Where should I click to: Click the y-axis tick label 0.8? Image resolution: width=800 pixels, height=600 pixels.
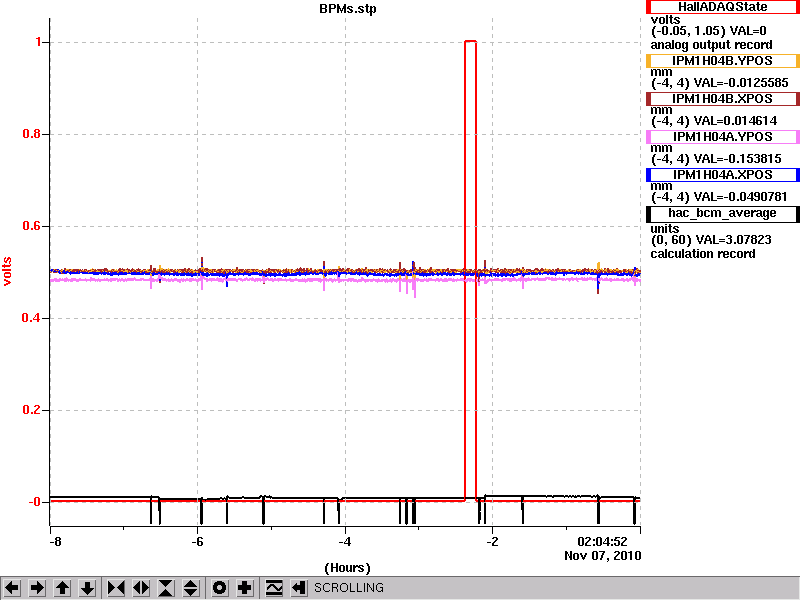[x=32, y=134]
